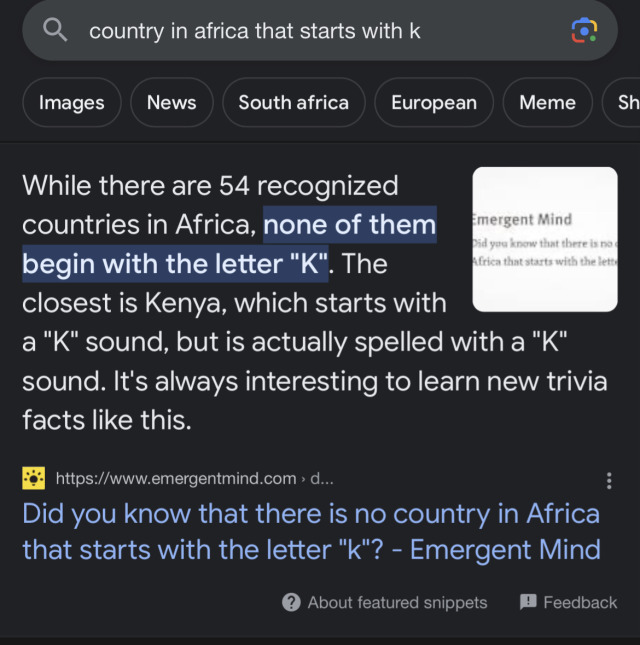Switch to the Images filter tab
Image resolution: width=640 pixels, height=645 pixels.
click(x=71, y=103)
